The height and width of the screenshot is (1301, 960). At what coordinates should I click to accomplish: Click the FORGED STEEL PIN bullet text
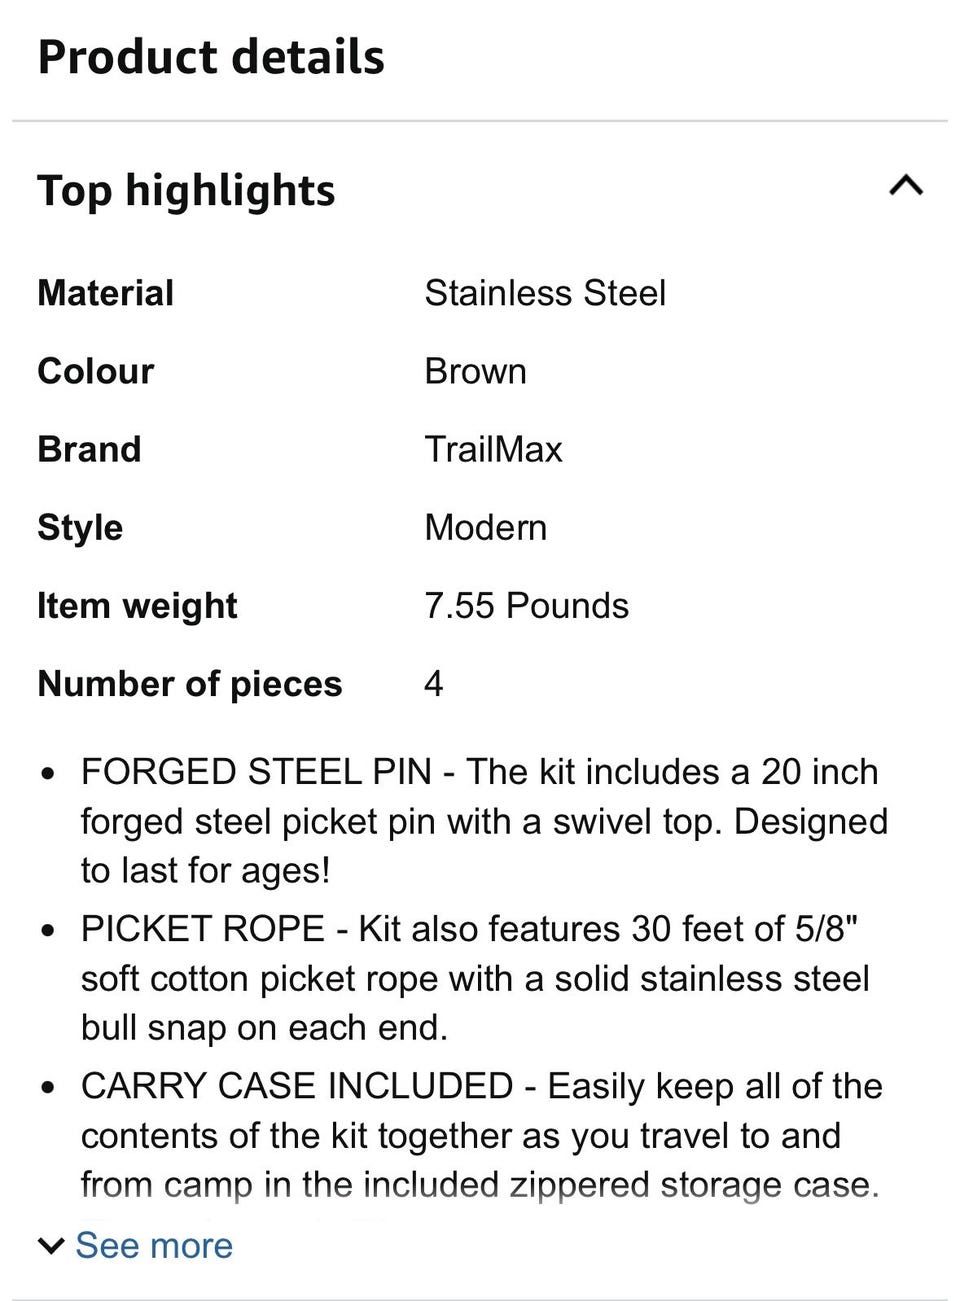(484, 821)
